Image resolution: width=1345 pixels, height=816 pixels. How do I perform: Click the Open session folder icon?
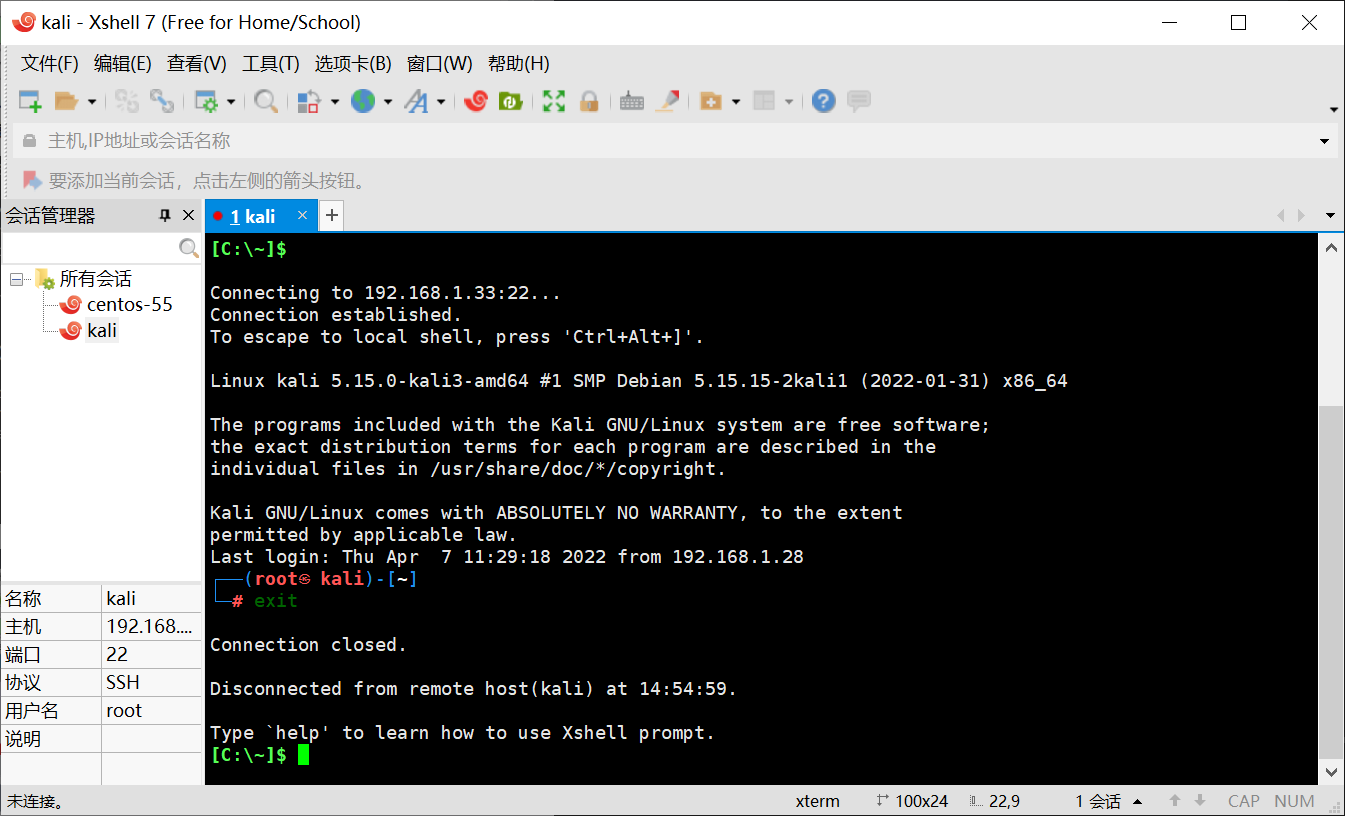66,101
